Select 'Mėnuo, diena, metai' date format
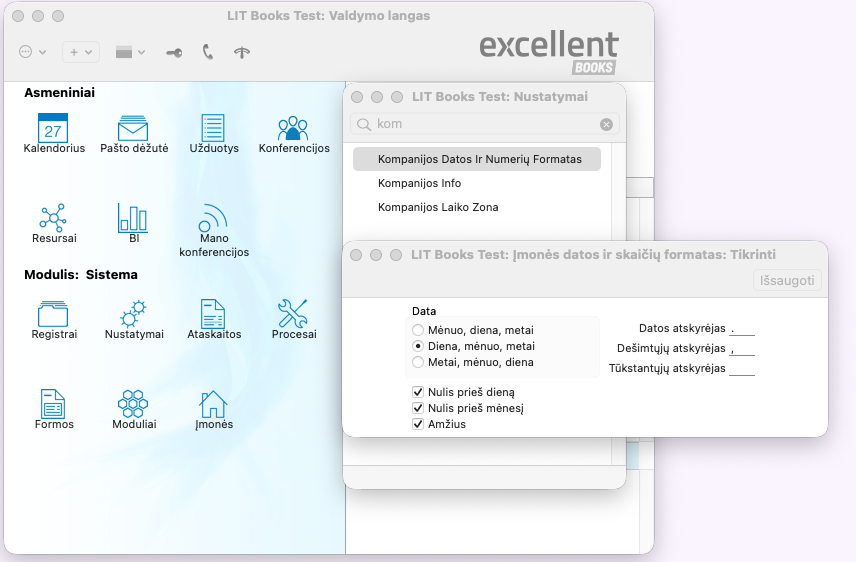Screen dimensions: 856x562 [x=418, y=329]
